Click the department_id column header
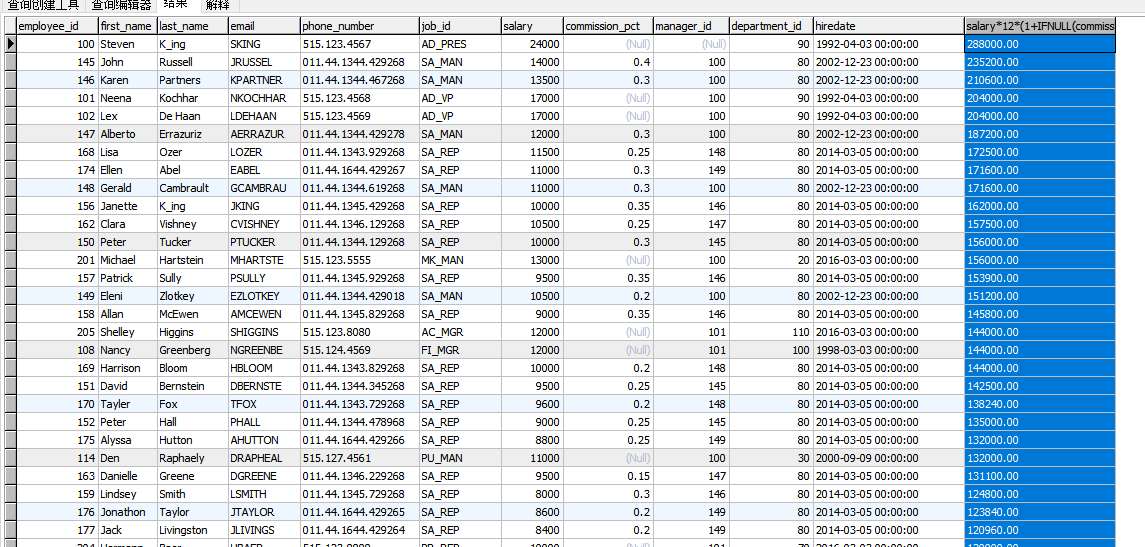 [771, 26]
